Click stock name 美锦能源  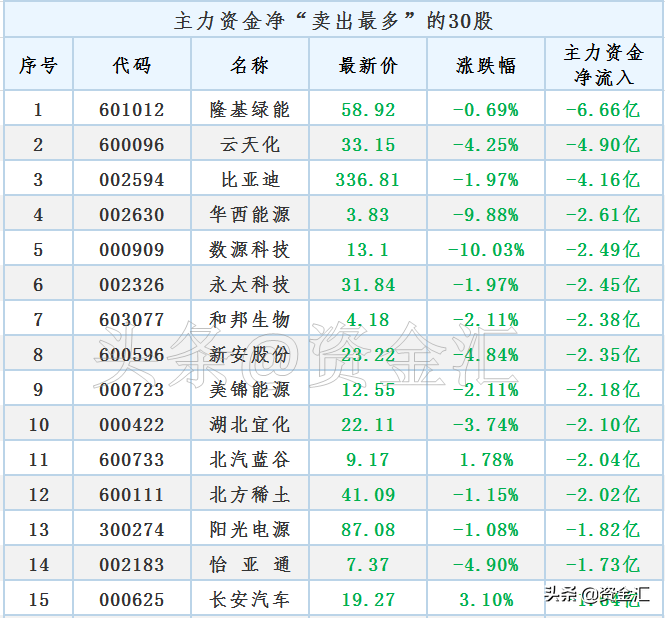250,389
